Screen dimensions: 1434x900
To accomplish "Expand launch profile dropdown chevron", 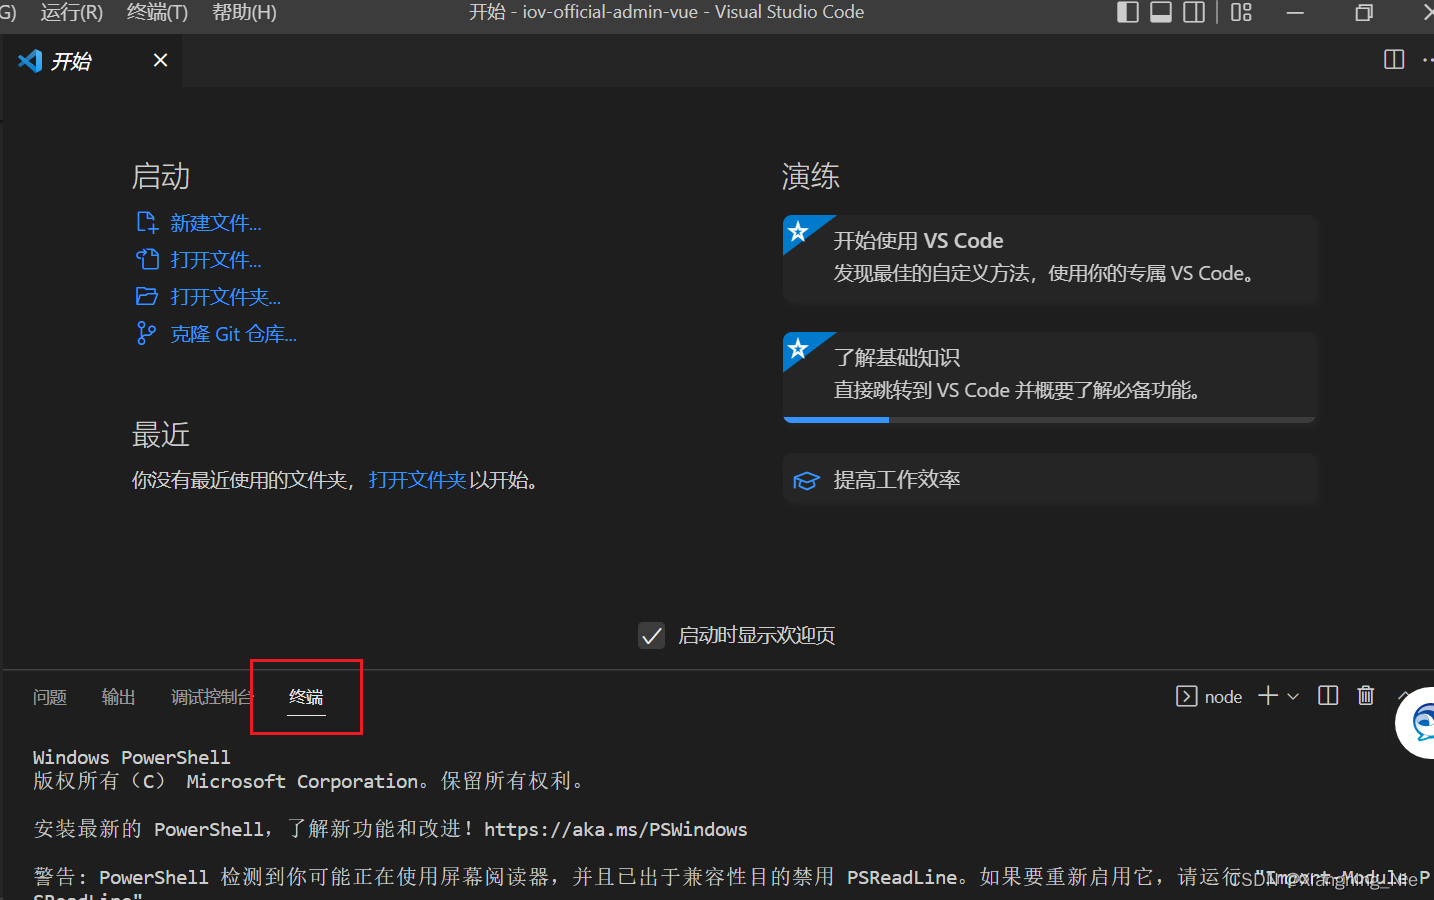I will pos(1293,696).
